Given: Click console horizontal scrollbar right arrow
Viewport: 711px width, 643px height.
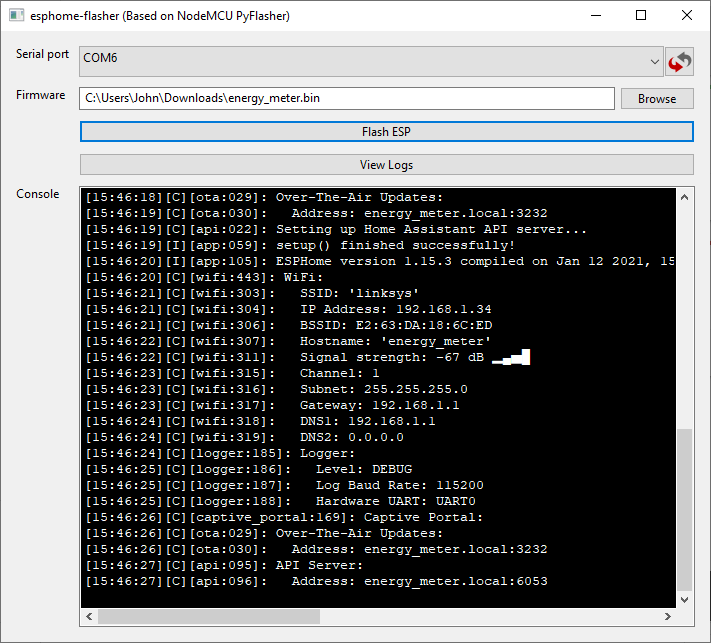Looking at the screenshot, I should pos(667,616).
